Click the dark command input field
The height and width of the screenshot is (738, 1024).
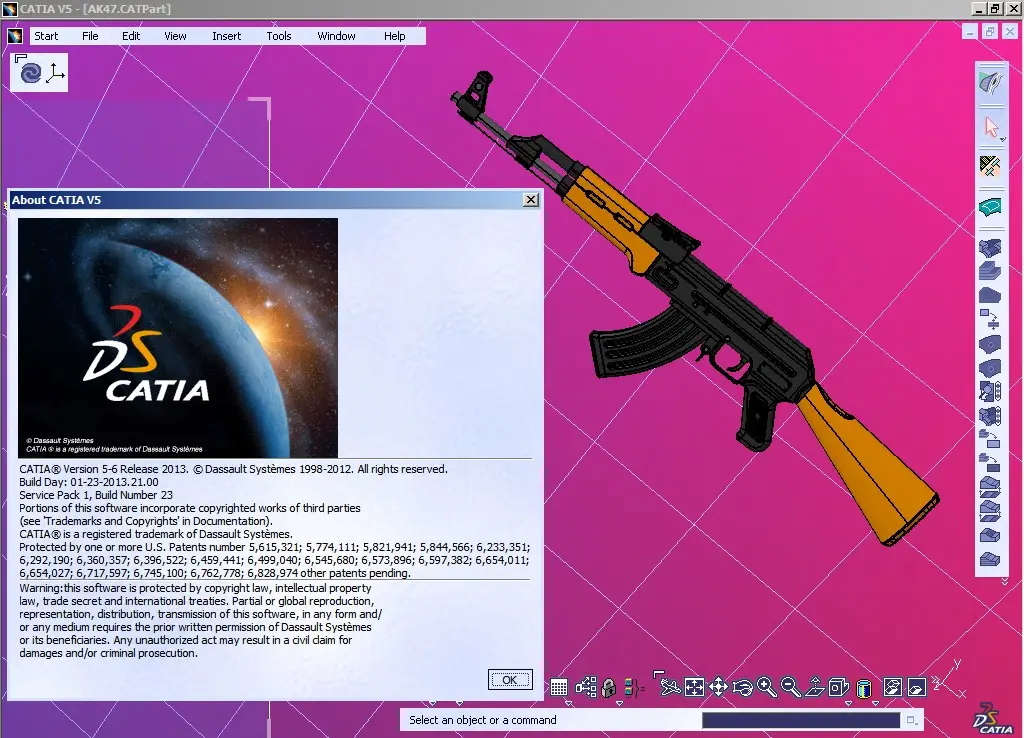click(801, 720)
